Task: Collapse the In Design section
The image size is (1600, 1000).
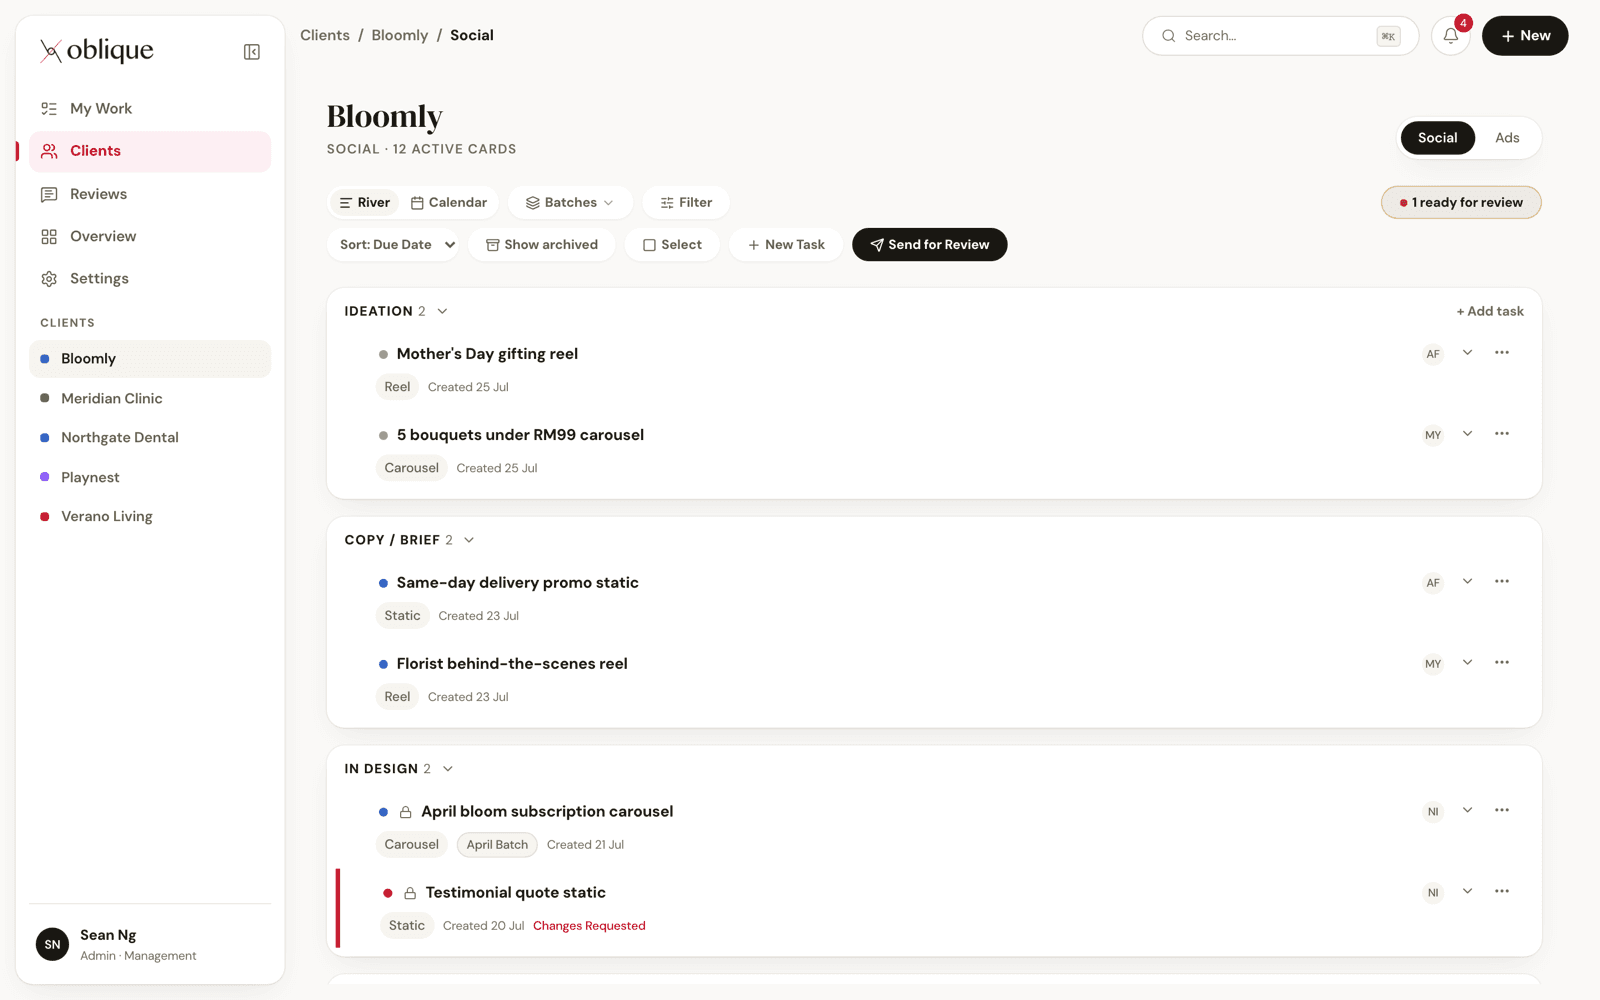Action: 448,769
